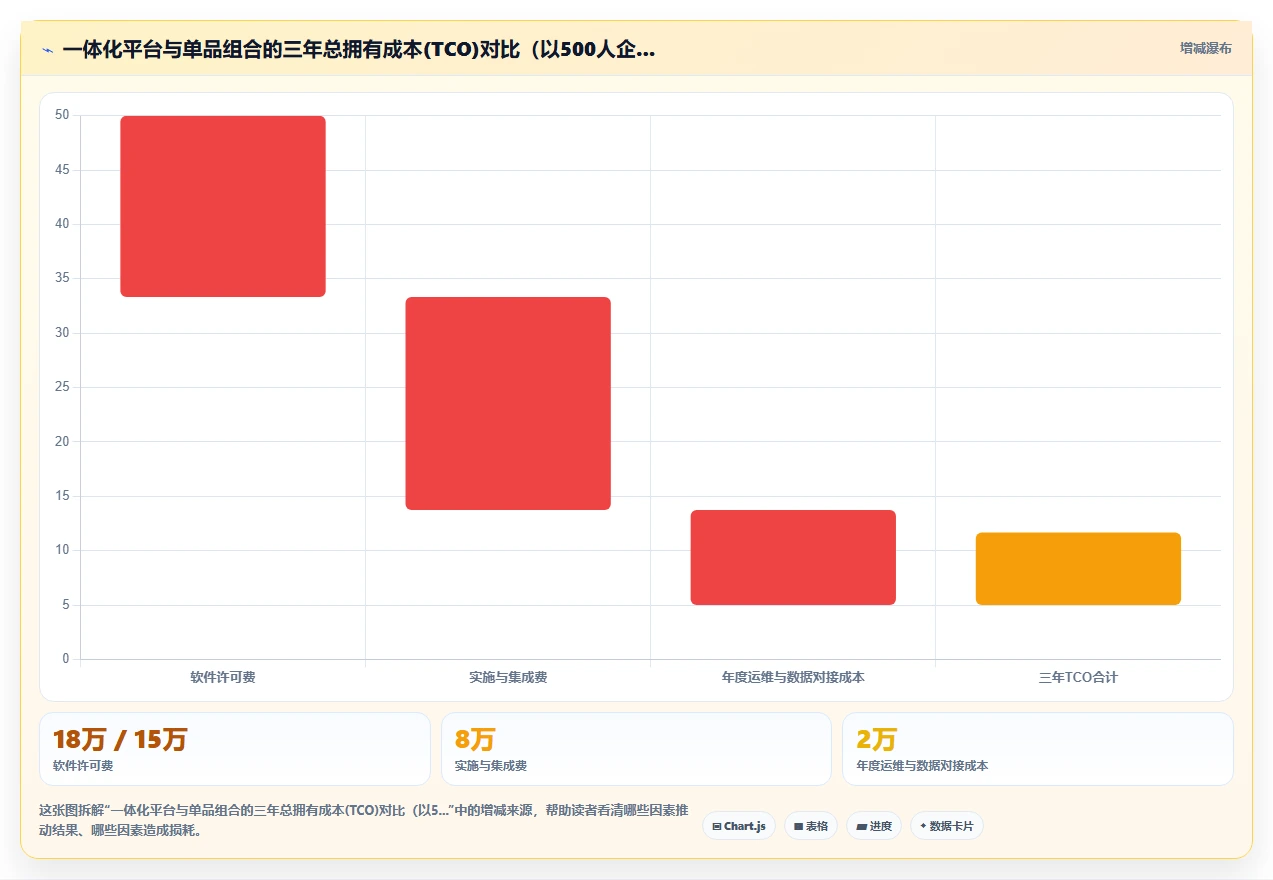Click the y-axis value 50

(62, 115)
